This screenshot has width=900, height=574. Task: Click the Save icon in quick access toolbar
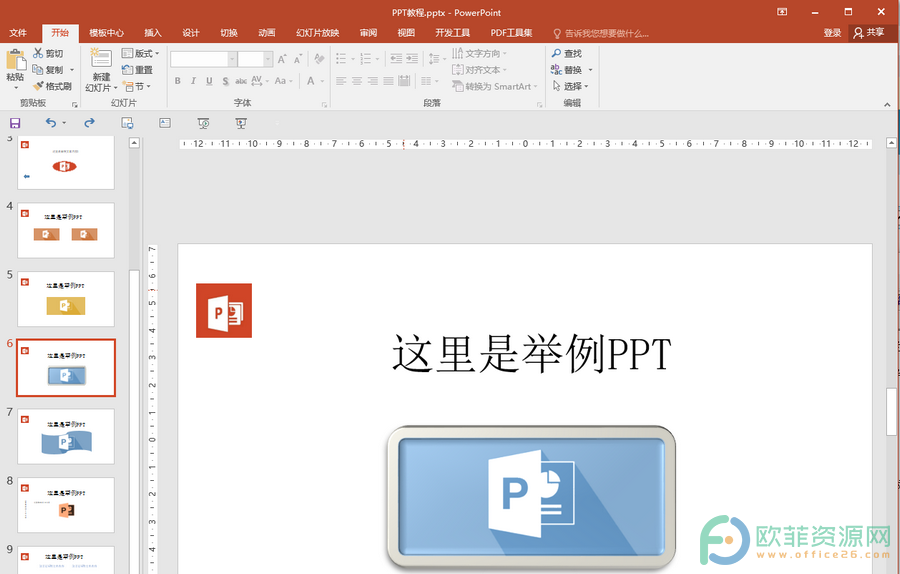coord(15,123)
